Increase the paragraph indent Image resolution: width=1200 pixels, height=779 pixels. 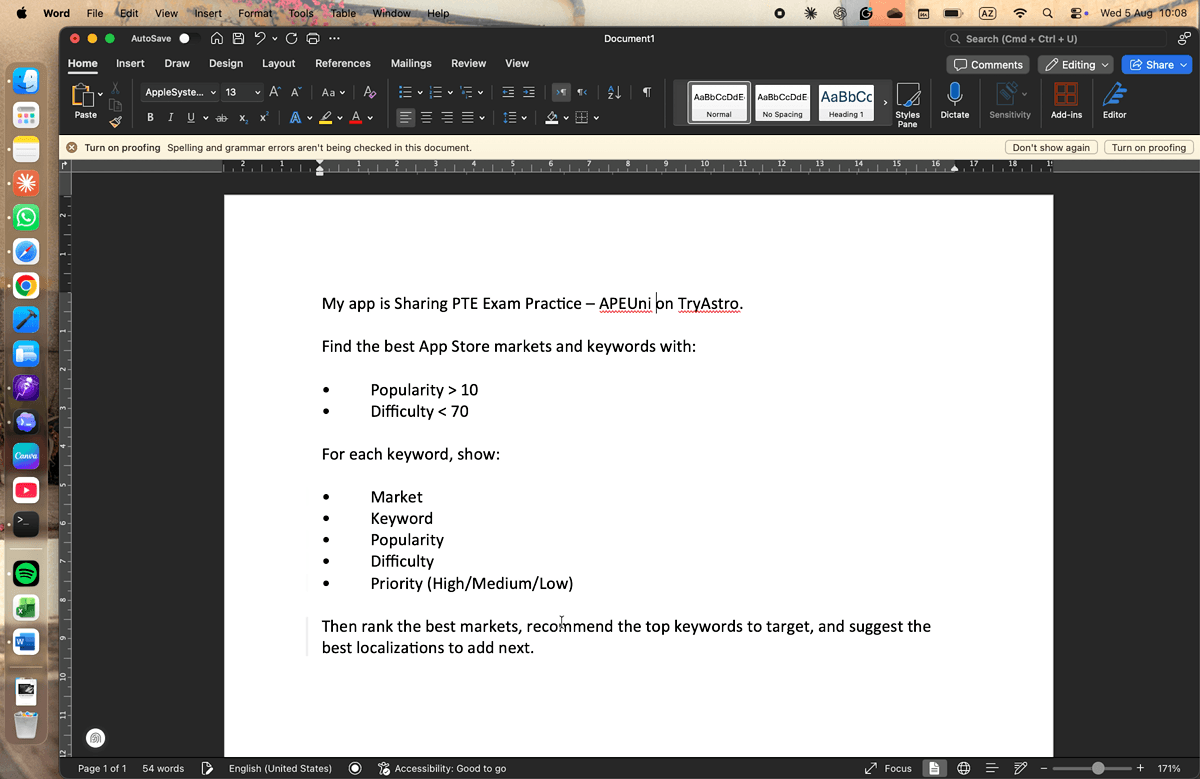[x=529, y=92]
